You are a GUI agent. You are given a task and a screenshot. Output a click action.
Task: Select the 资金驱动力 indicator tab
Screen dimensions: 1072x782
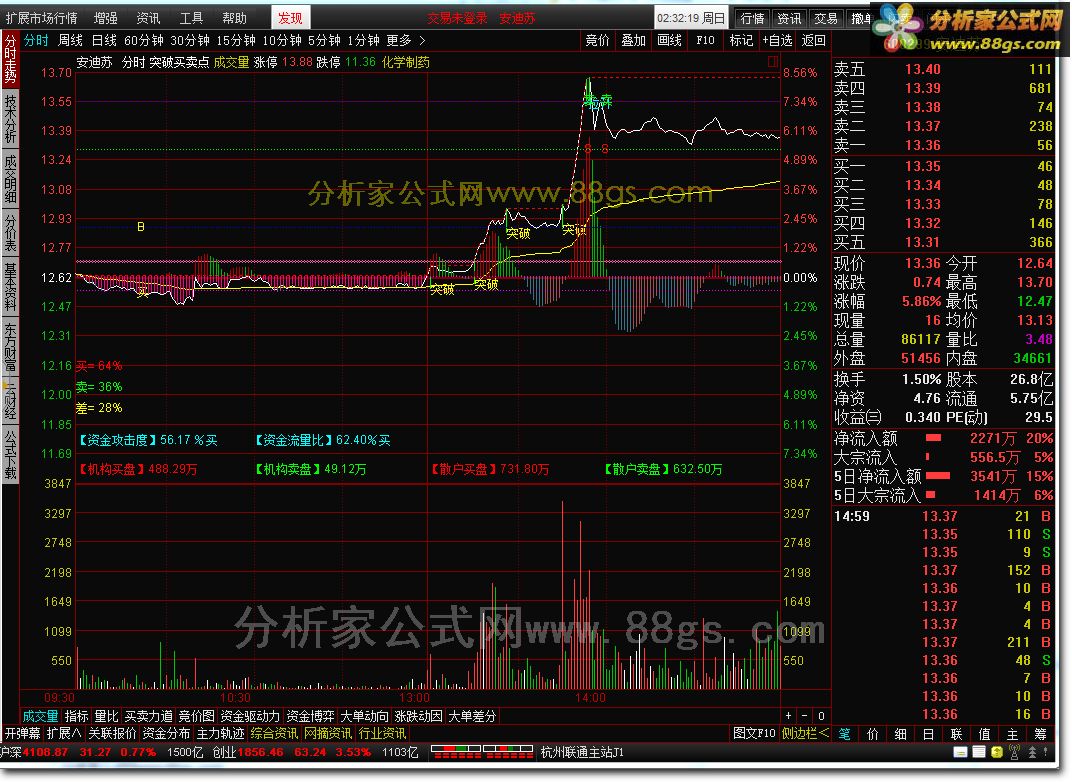250,716
